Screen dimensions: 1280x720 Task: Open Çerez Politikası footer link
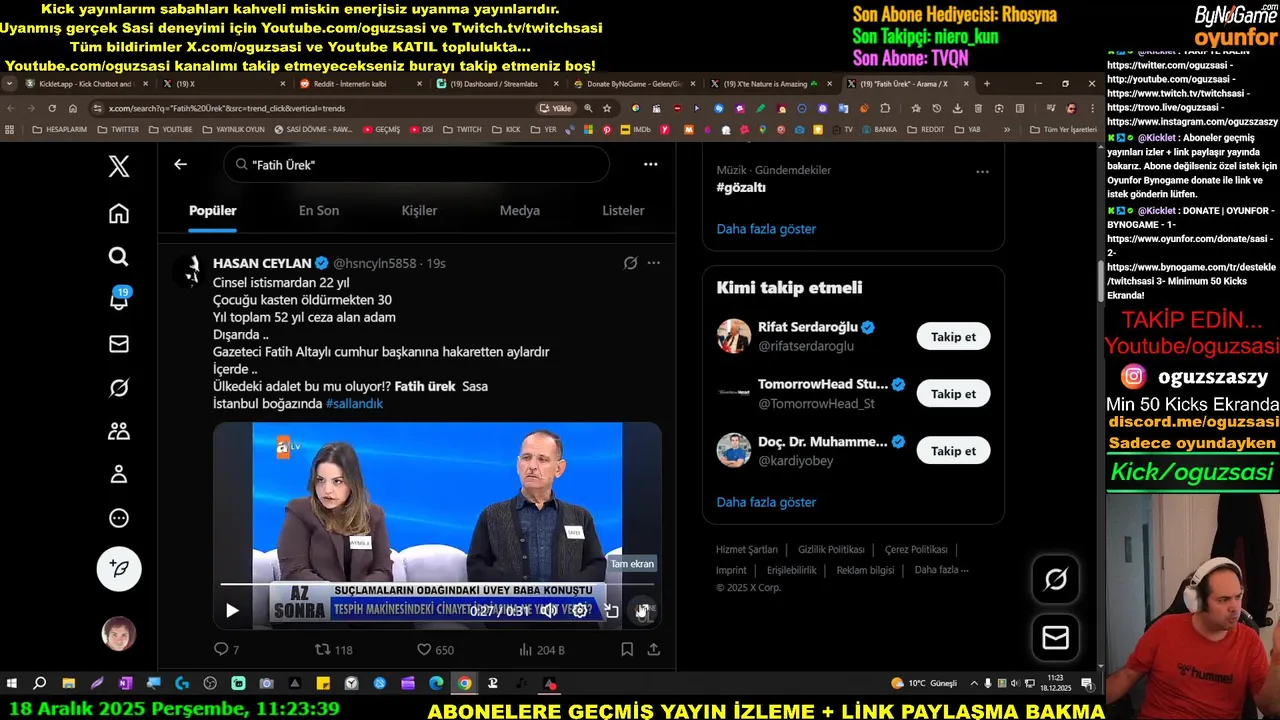pos(916,549)
